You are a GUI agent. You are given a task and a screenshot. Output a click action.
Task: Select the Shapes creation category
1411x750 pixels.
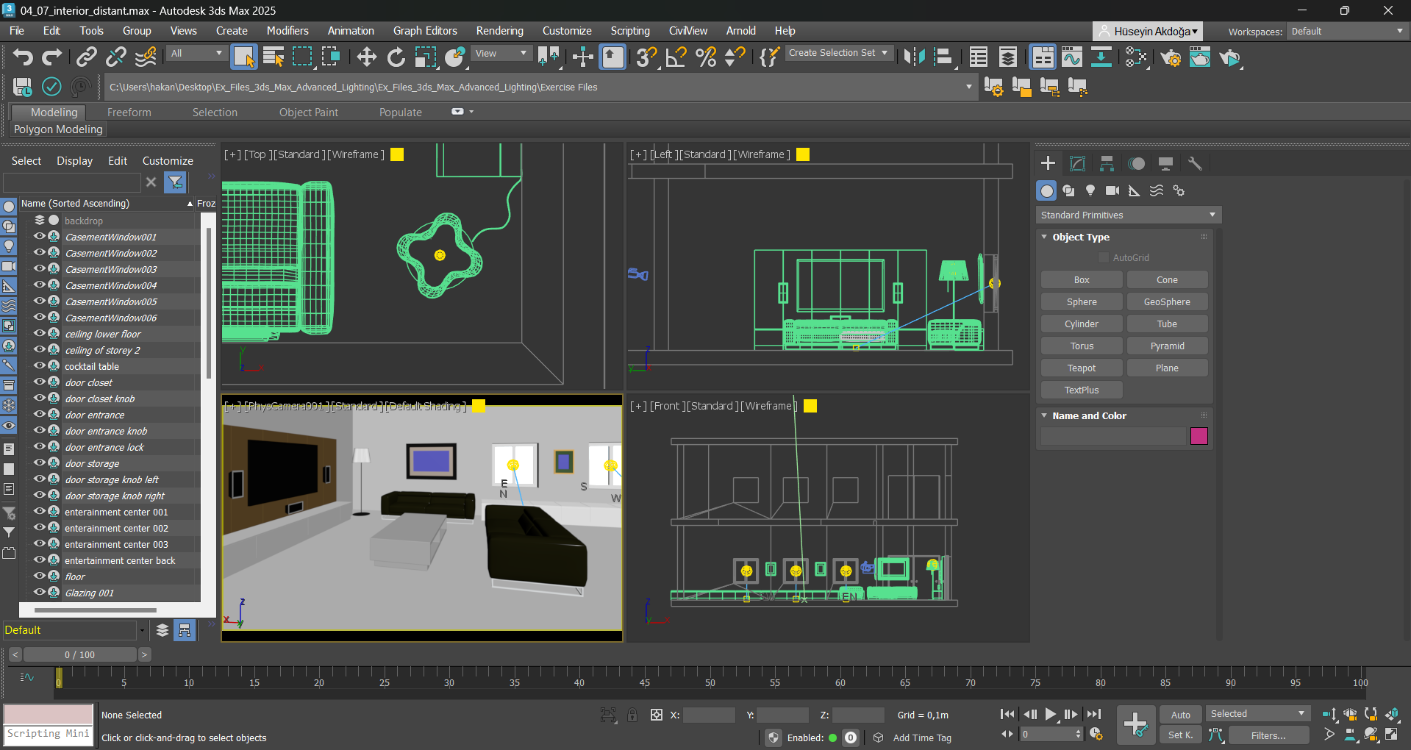(x=1069, y=190)
